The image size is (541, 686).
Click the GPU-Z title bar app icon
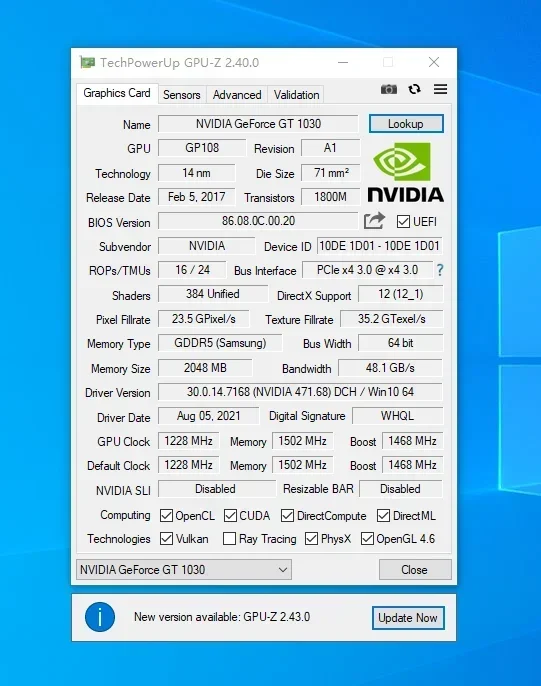point(87,63)
